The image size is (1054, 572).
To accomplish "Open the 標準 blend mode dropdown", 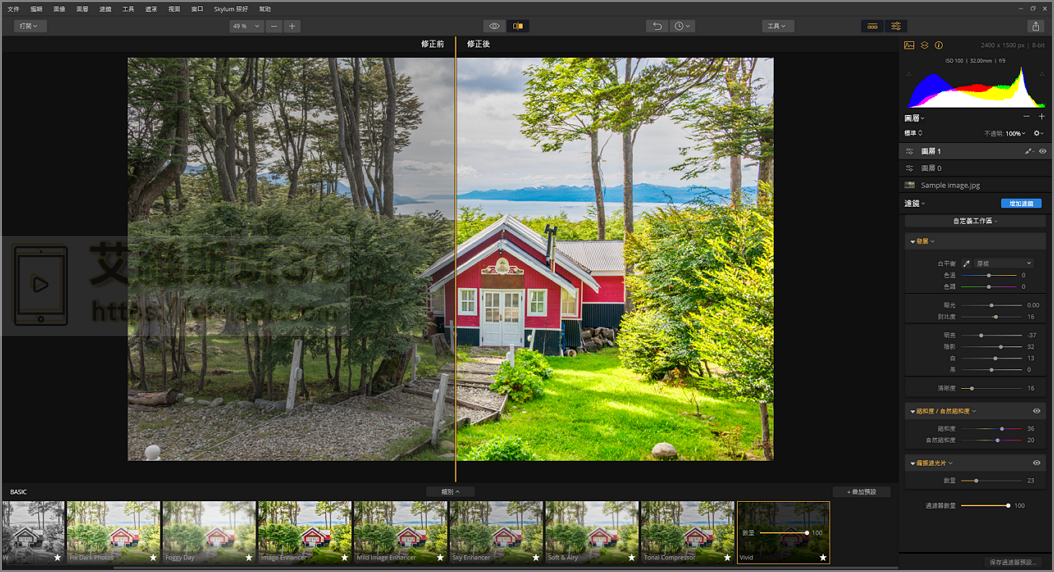I will point(914,133).
